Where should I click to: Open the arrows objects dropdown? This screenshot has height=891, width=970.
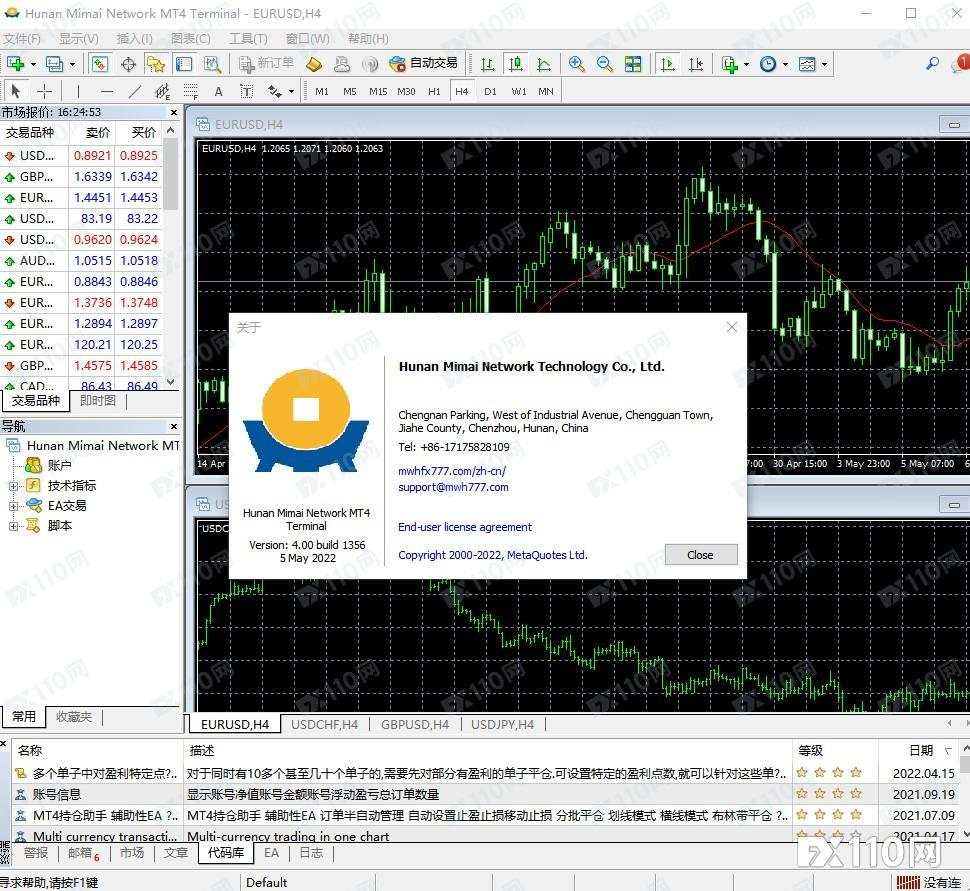click(291, 92)
